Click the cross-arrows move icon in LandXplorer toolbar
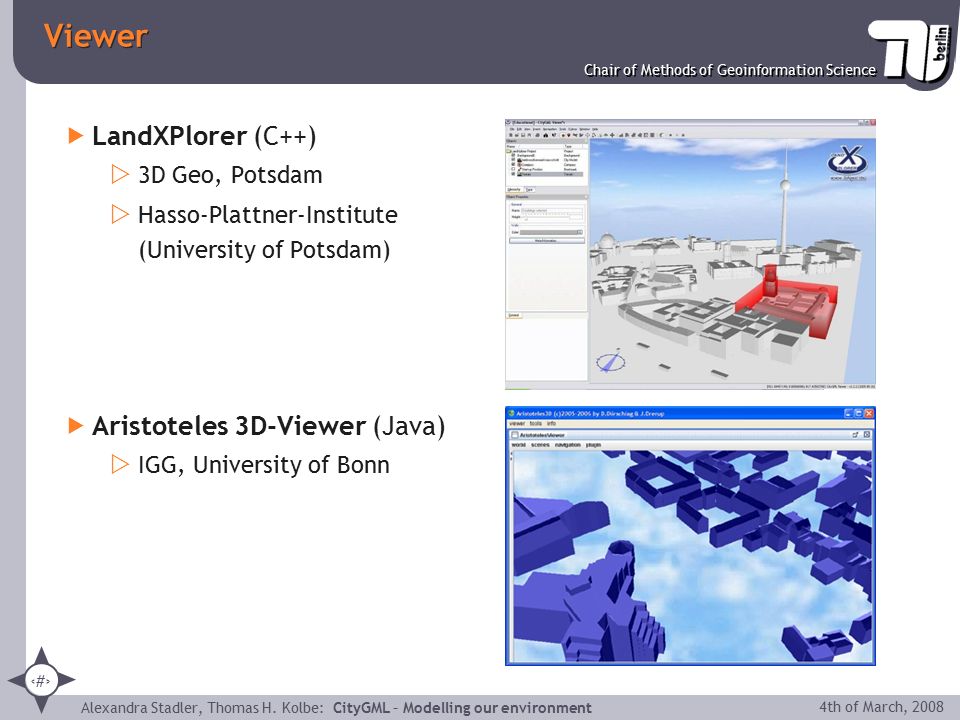 point(612,135)
